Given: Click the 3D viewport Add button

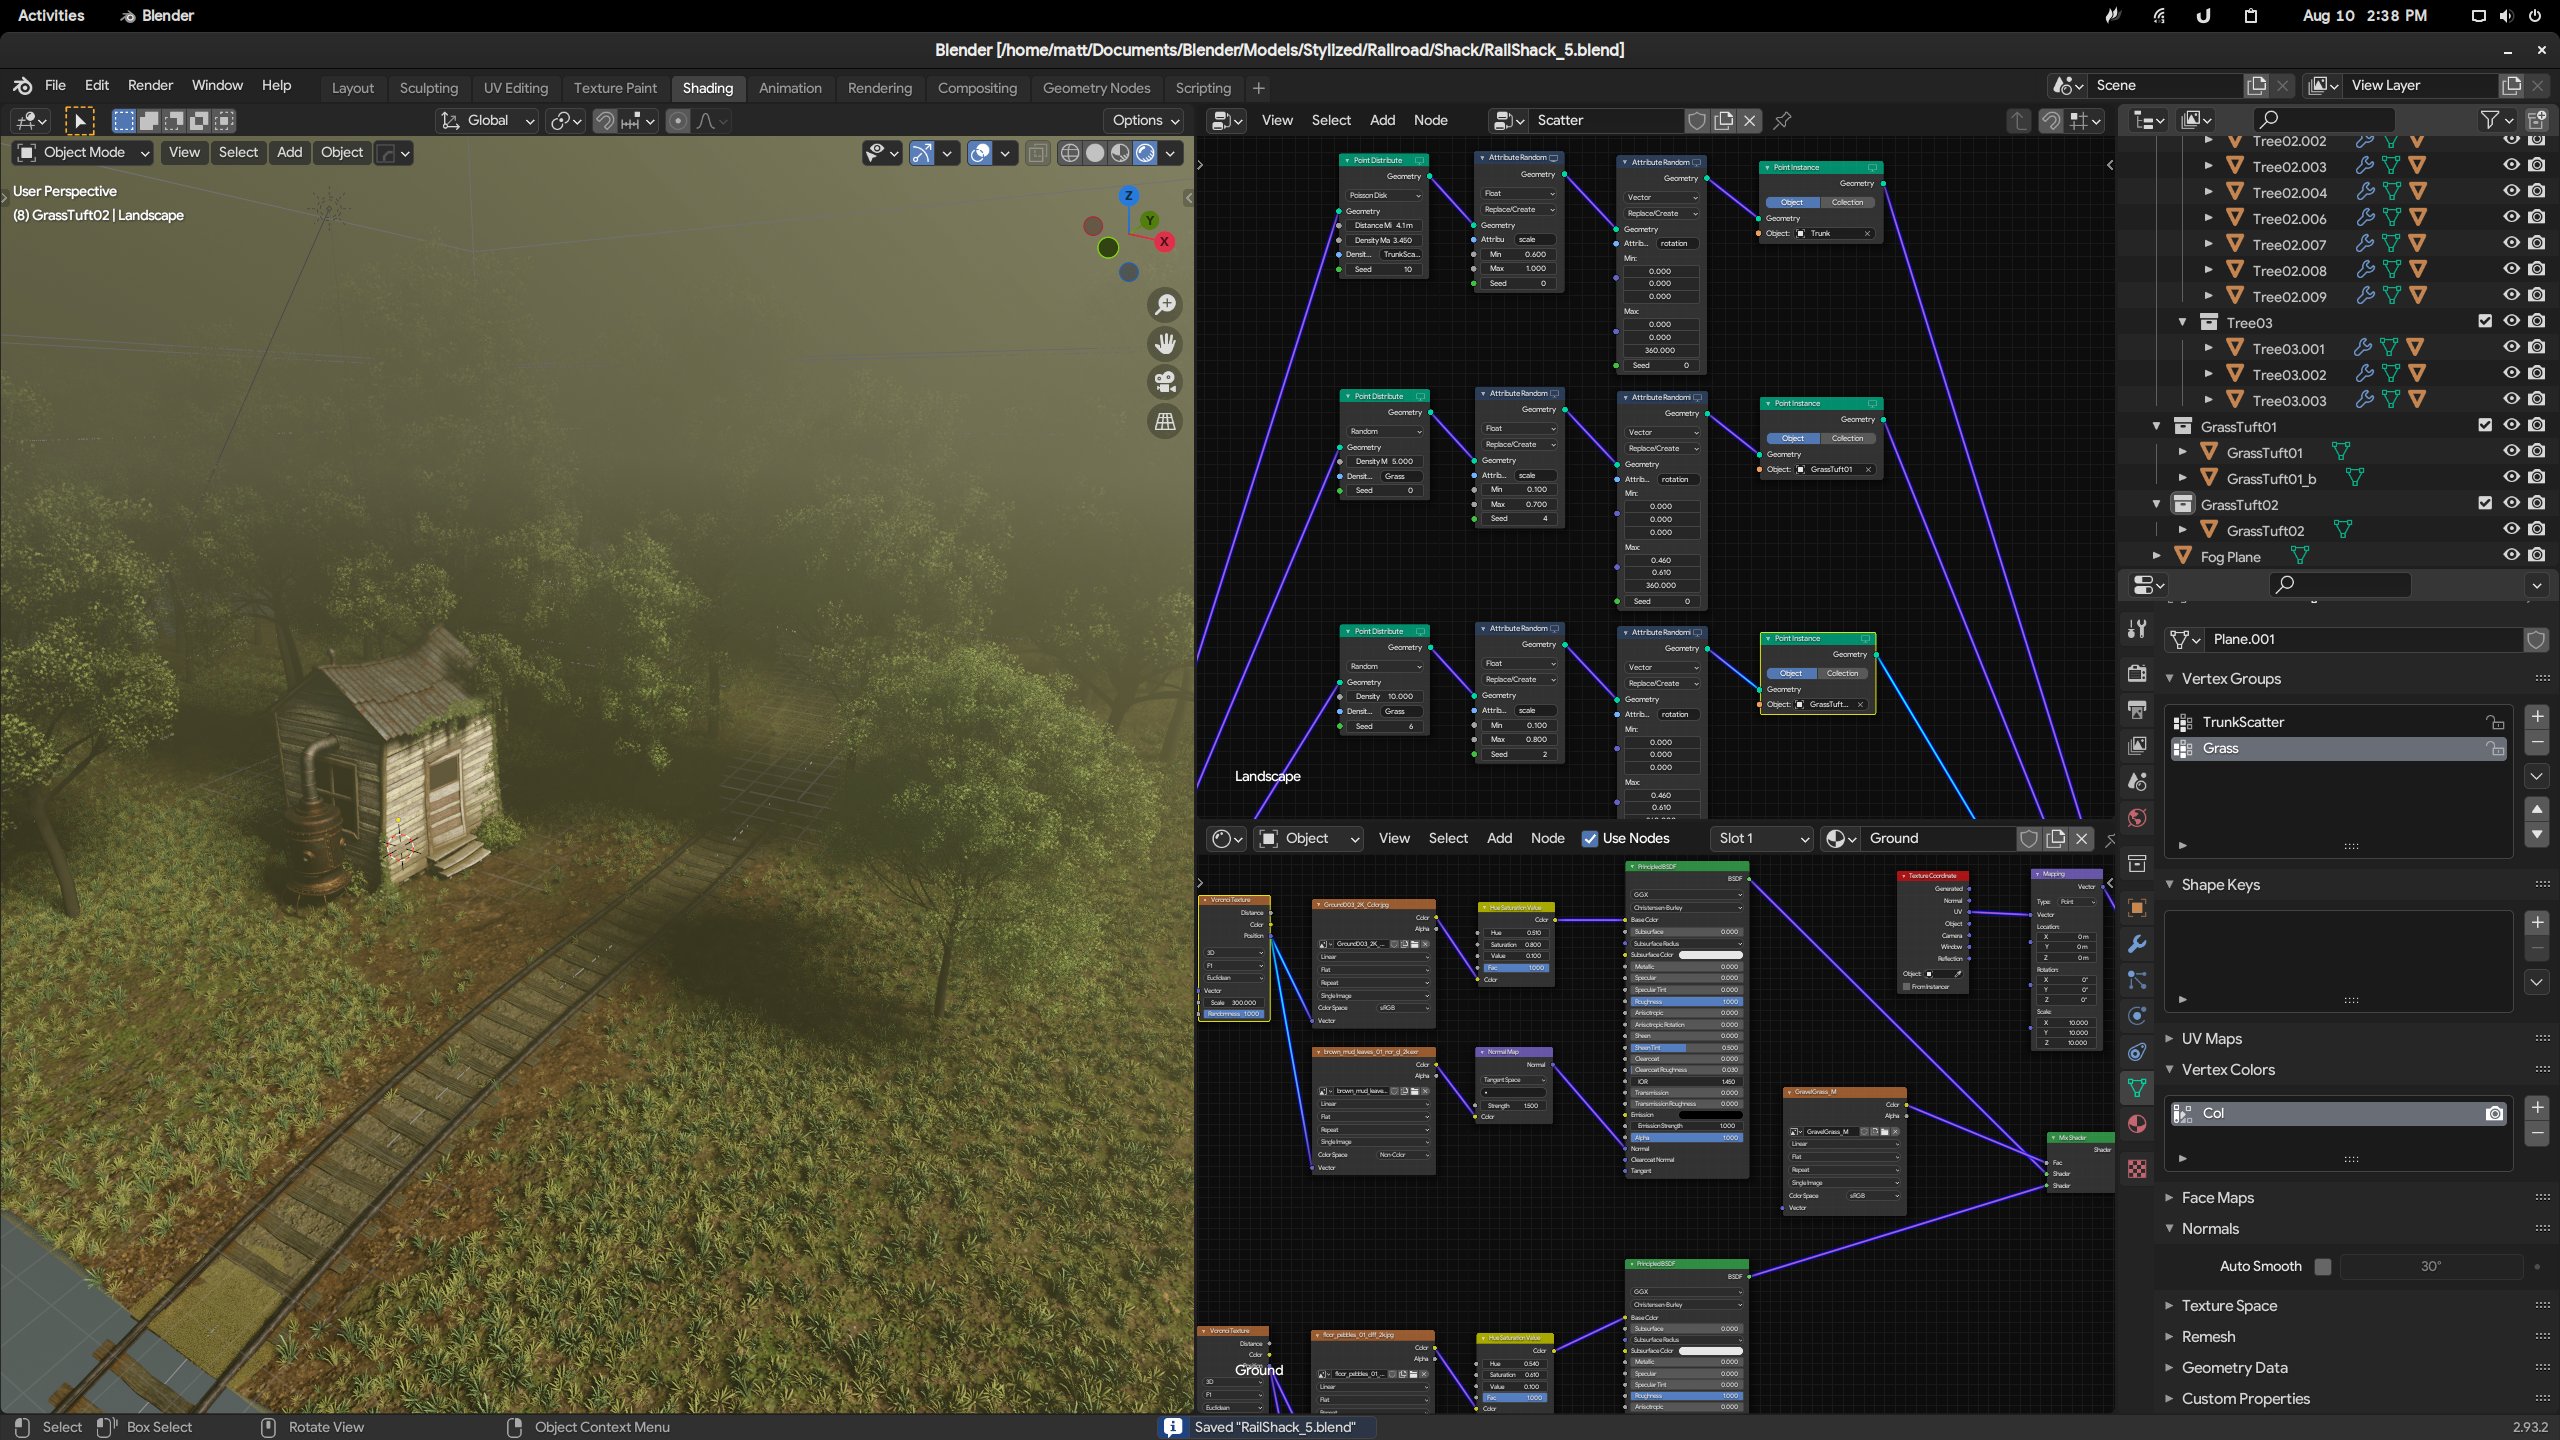Looking at the screenshot, I should click(x=289, y=152).
